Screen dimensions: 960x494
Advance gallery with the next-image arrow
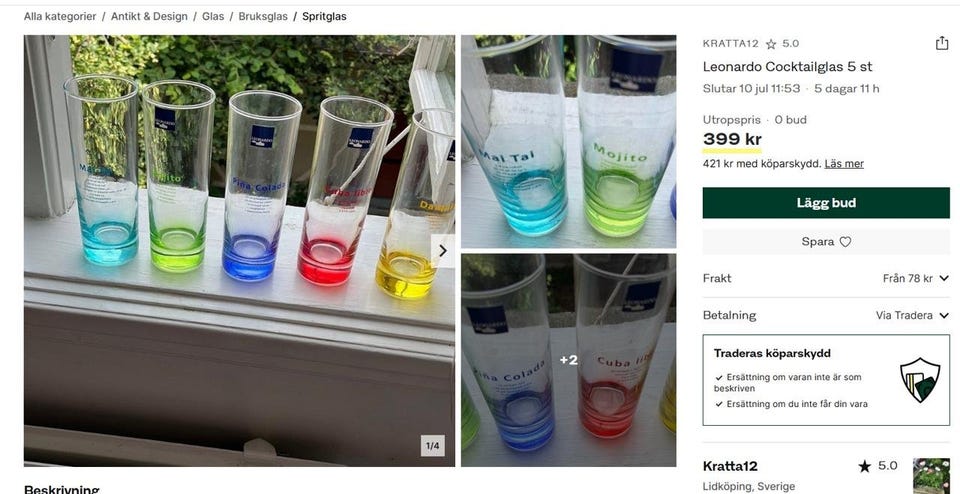[x=443, y=251]
